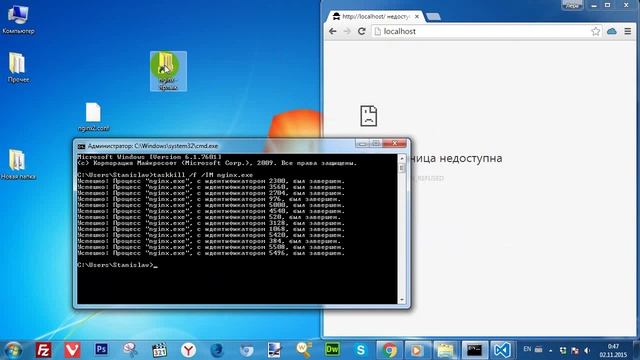The height and width of the screenshot is (360, 640).
Task: Select the Компьютер desktop icon
Action: tap(18, 19)
